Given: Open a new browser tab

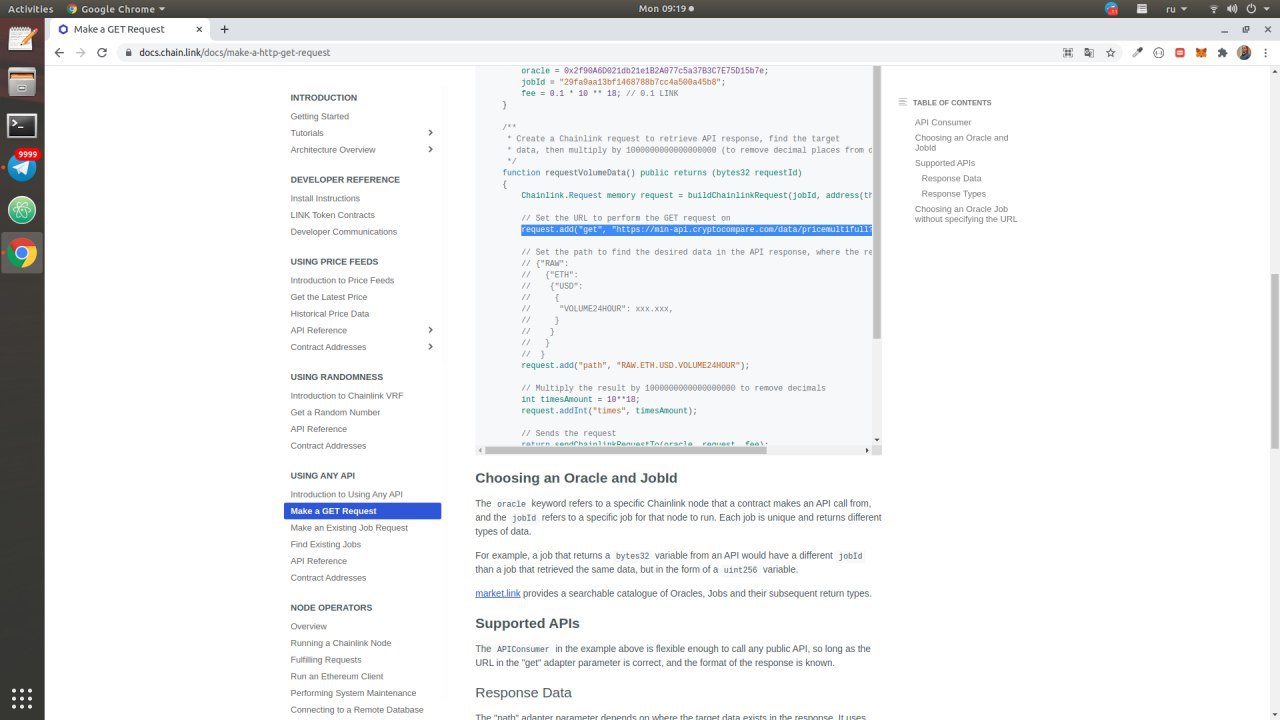Looking at the screenshot, I should 224,29.
